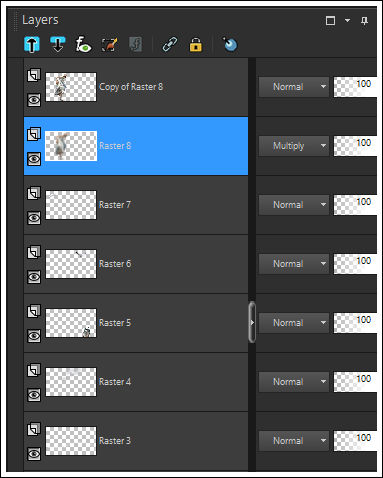Click the blue highlight orb icon

[230, 44]
